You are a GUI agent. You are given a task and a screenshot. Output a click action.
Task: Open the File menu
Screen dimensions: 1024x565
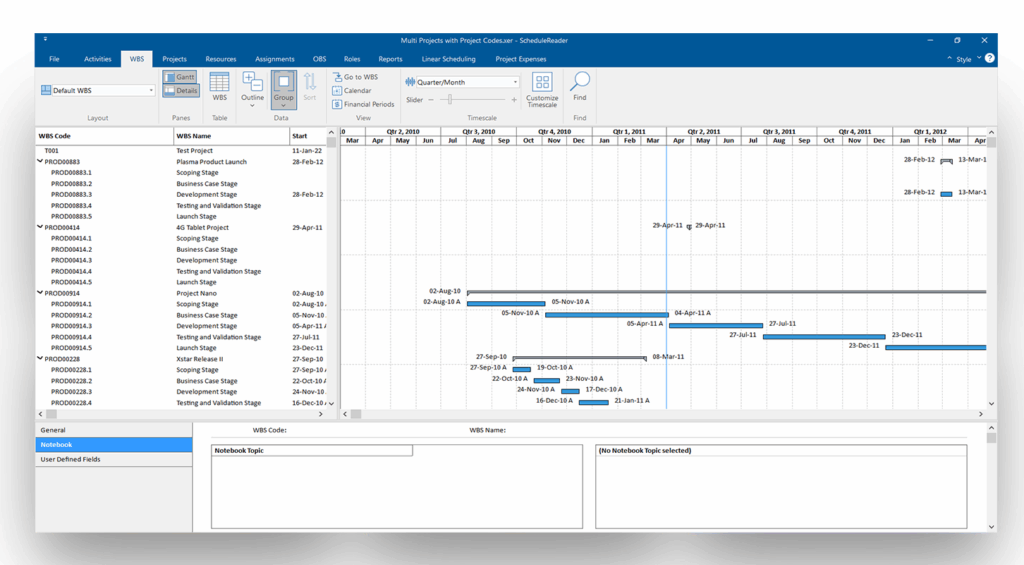[54, 59]
